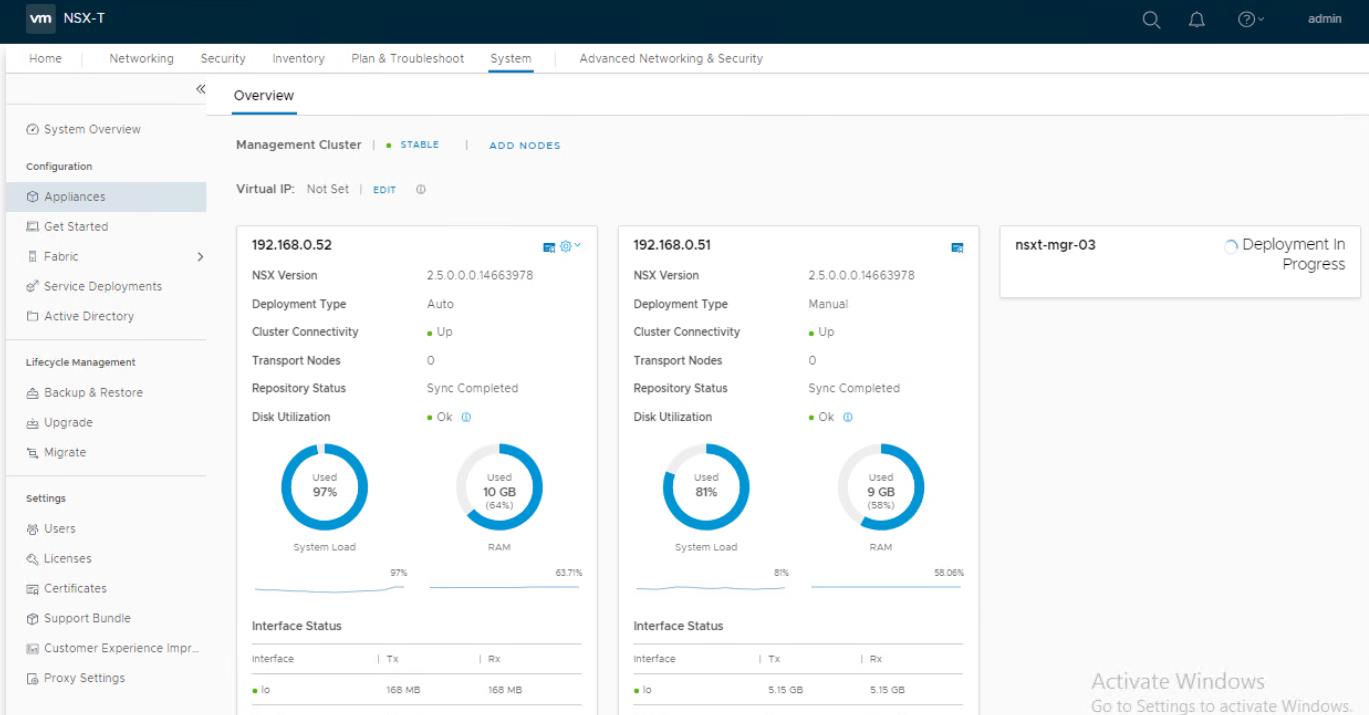Click the VMware vm logo
This screenshot has width=1369, height=715.
pyautogui.click(x=42, y=20)
